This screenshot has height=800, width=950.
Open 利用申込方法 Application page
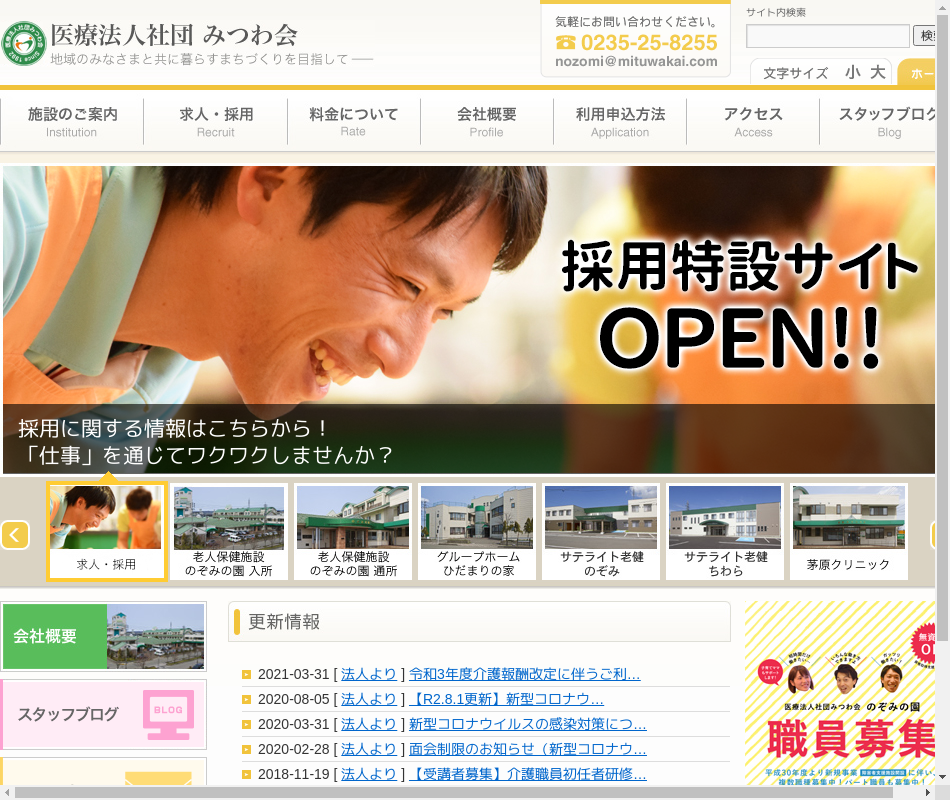(x=620, y=122)
